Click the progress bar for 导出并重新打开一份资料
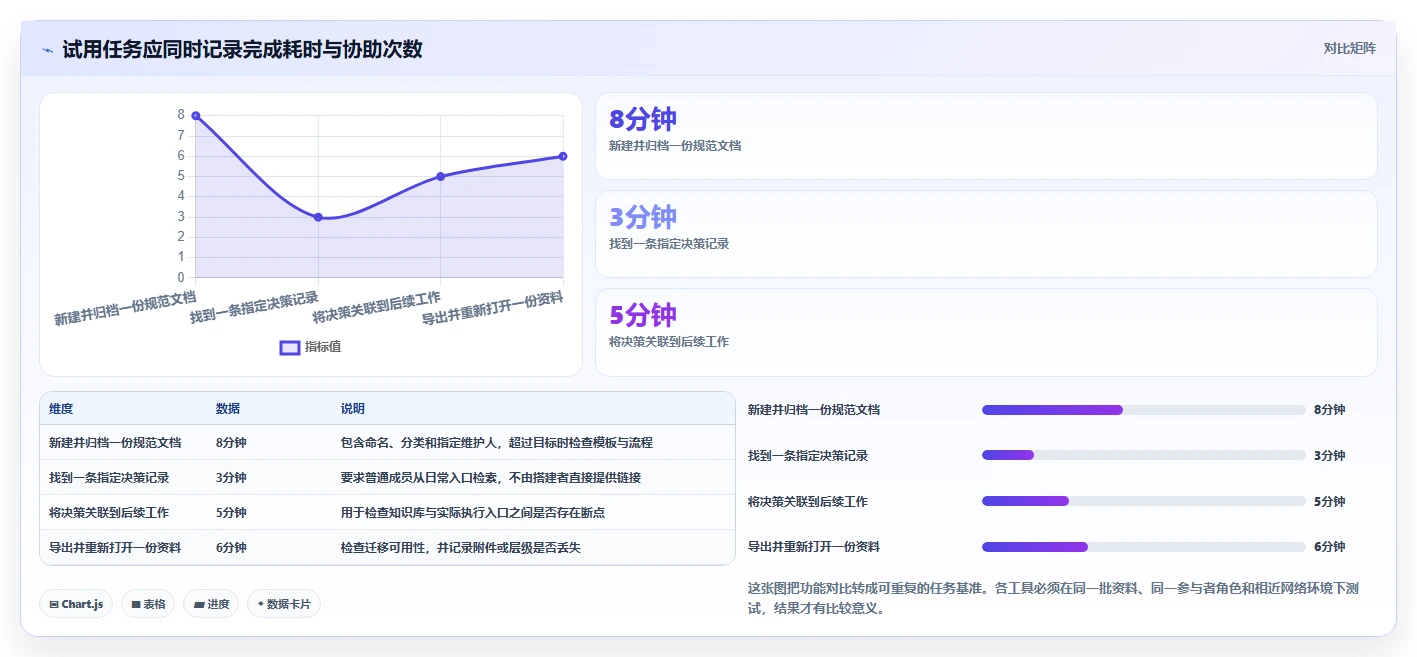This screenshot has width=1417, height=657. [x=1144, y=547]
